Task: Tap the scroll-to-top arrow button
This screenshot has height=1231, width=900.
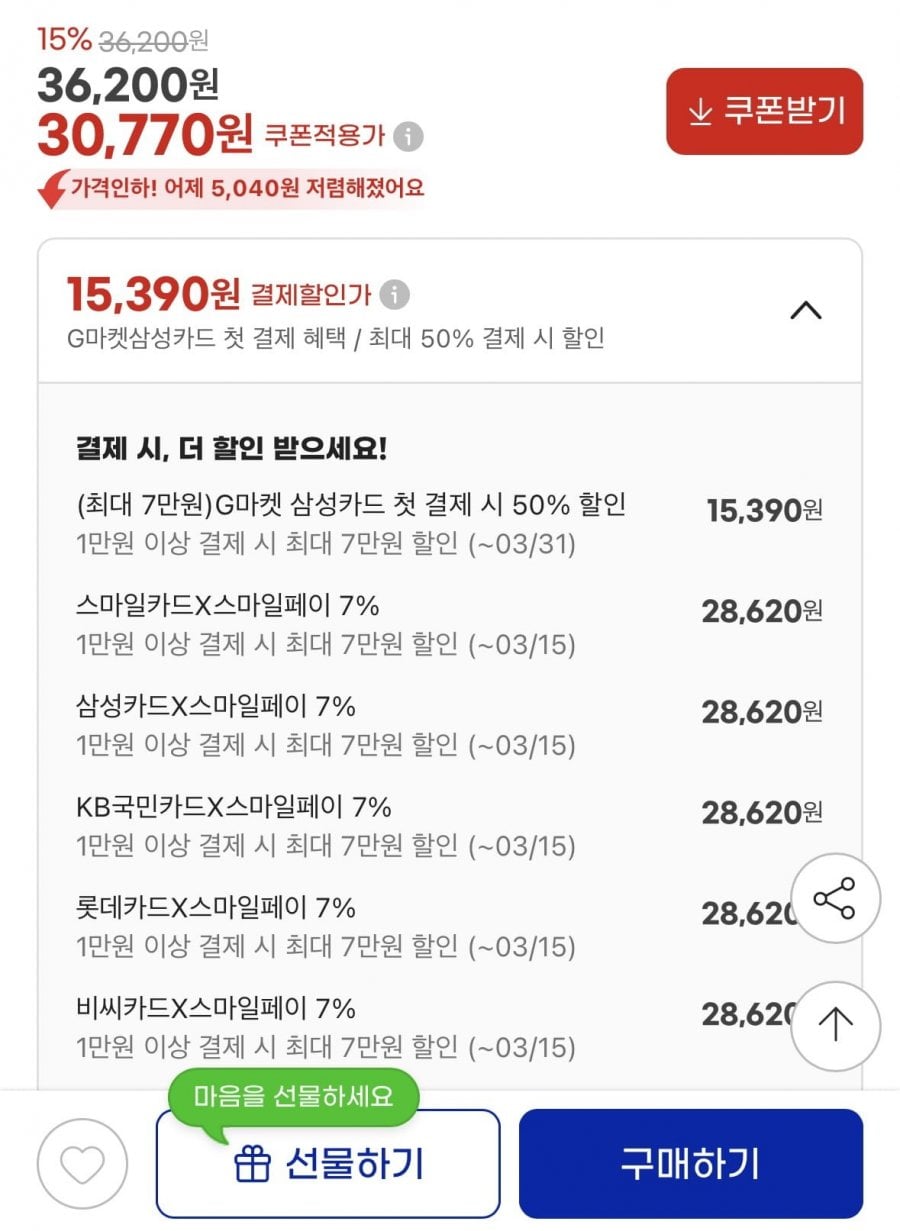Action: point(835,1026)
